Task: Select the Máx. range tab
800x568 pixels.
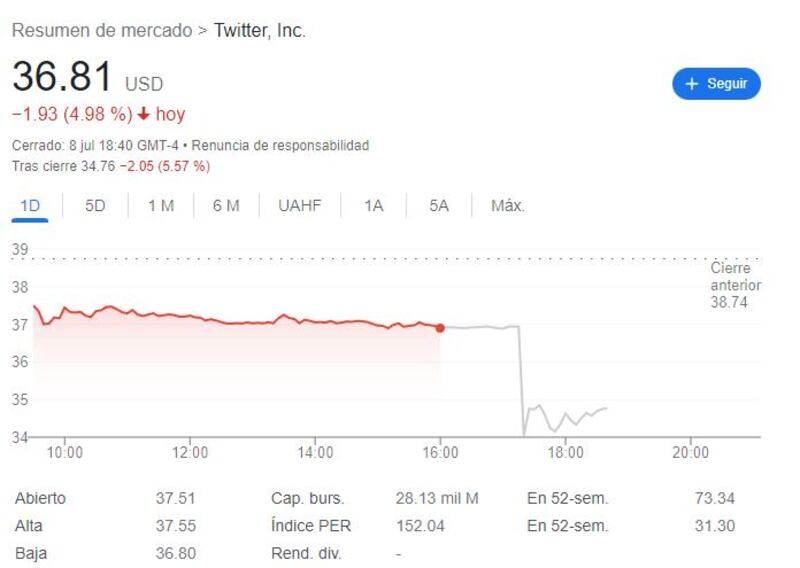Action: click(x=507, y=206)
